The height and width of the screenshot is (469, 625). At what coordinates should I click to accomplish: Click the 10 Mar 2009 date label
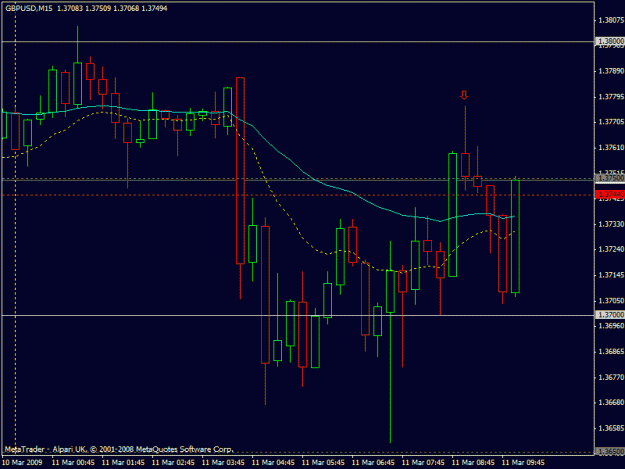click(x=22, y=463)
